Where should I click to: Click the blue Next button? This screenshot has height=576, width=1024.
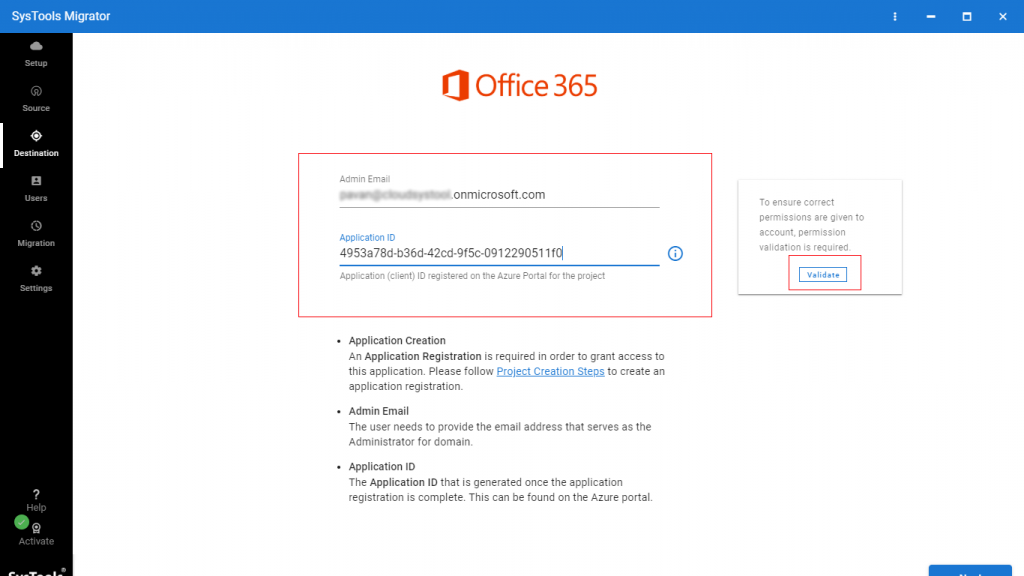pyautogui.click(x=969, y=571)
